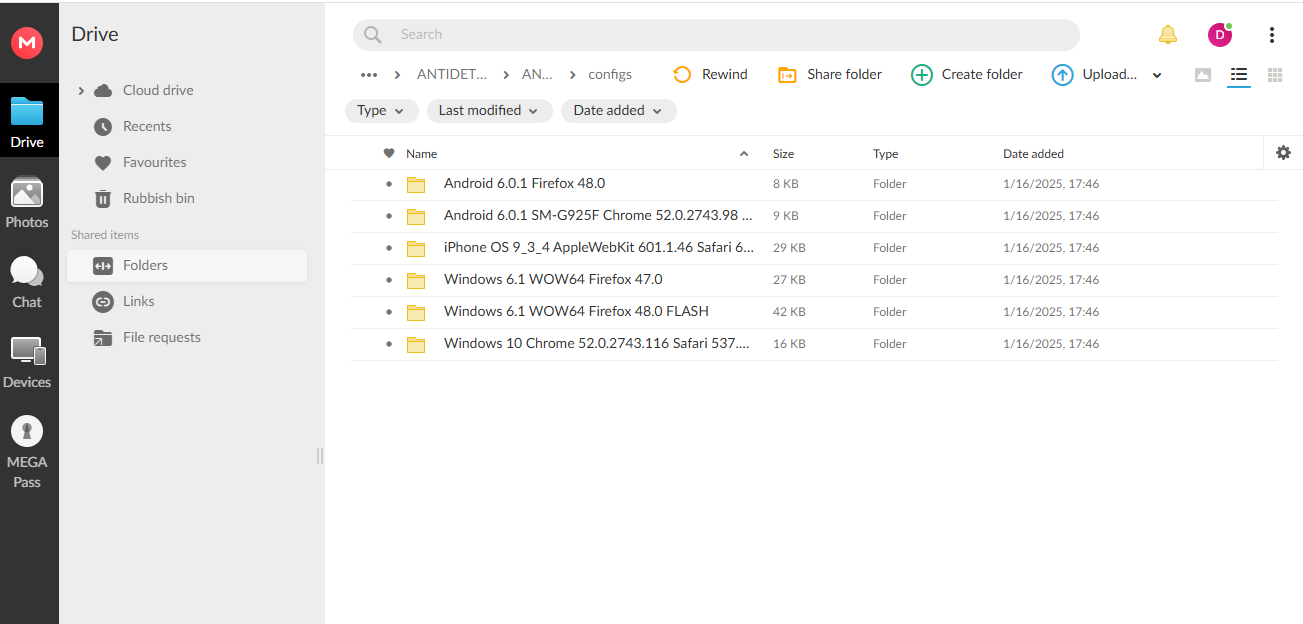Switch to thumbnail grid view
1303x624 pixels.
(1274, 75)
